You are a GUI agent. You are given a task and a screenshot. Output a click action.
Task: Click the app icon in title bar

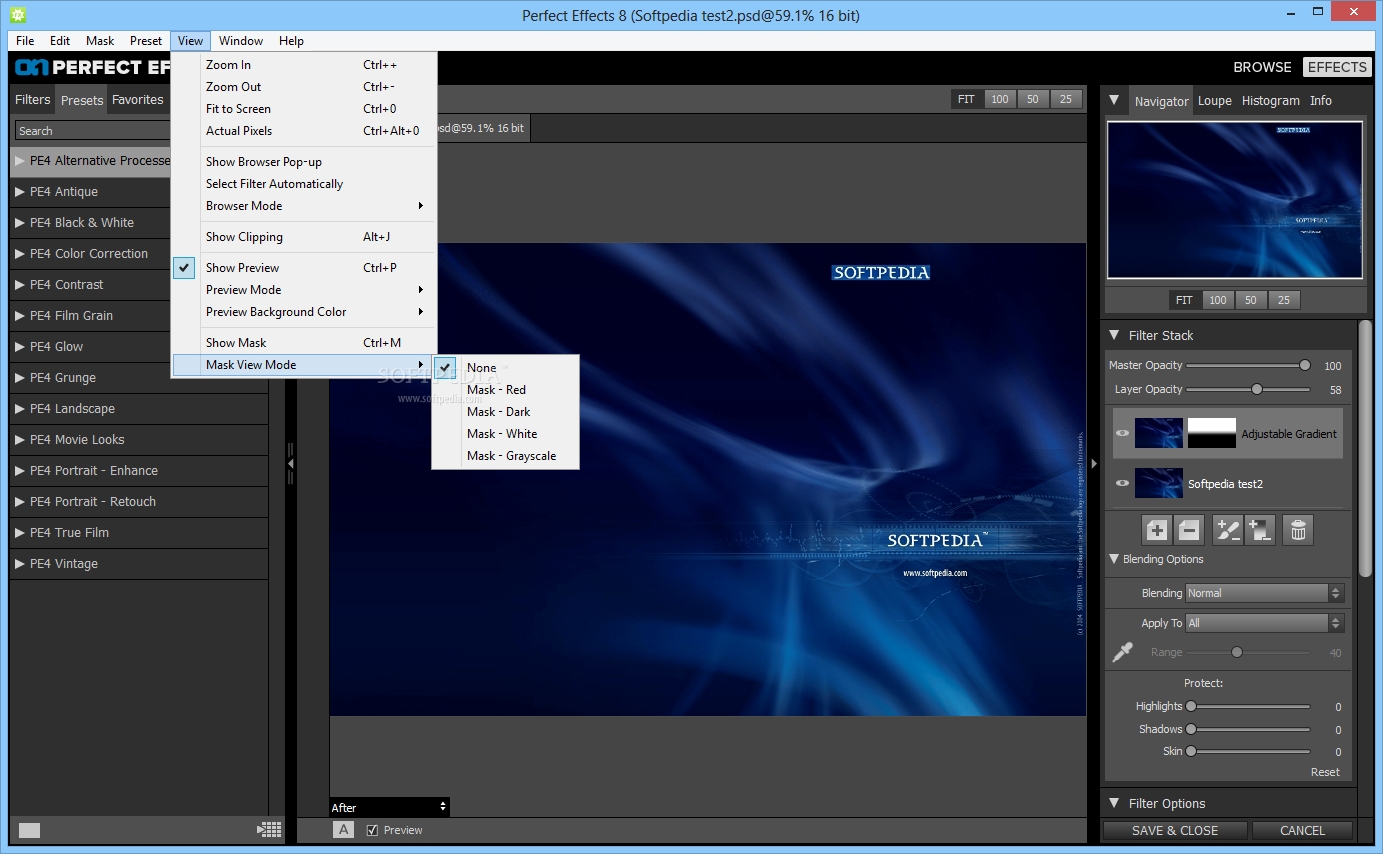click(x=17, y=15)
